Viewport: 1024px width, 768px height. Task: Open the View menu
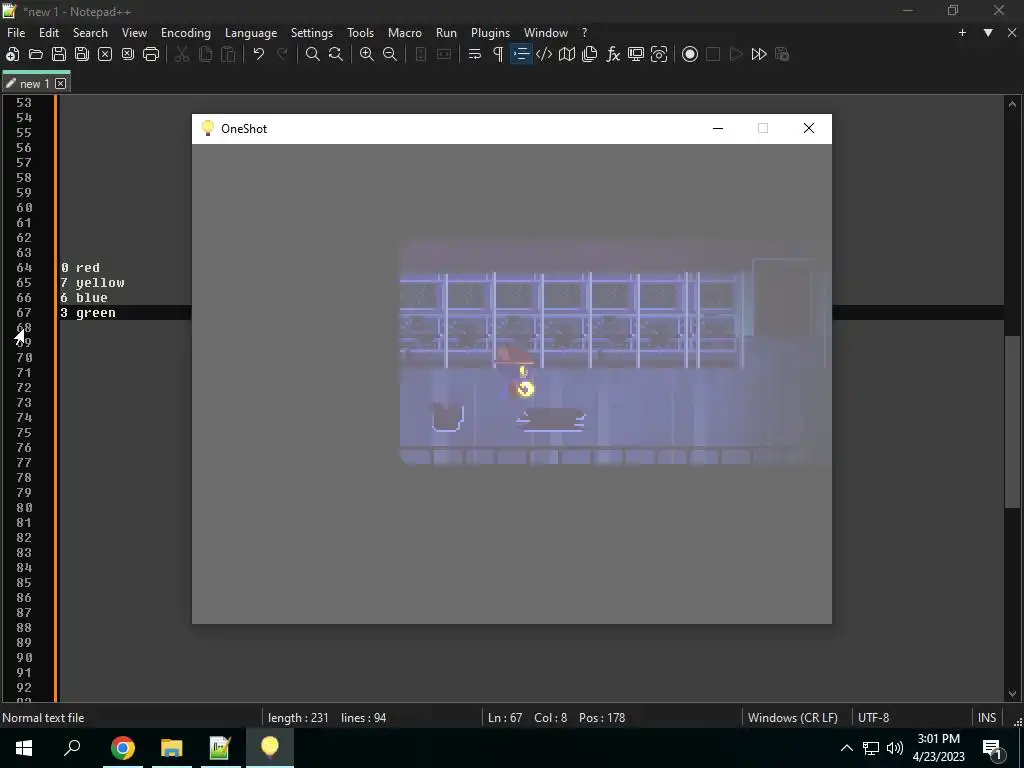click(134, 33)
